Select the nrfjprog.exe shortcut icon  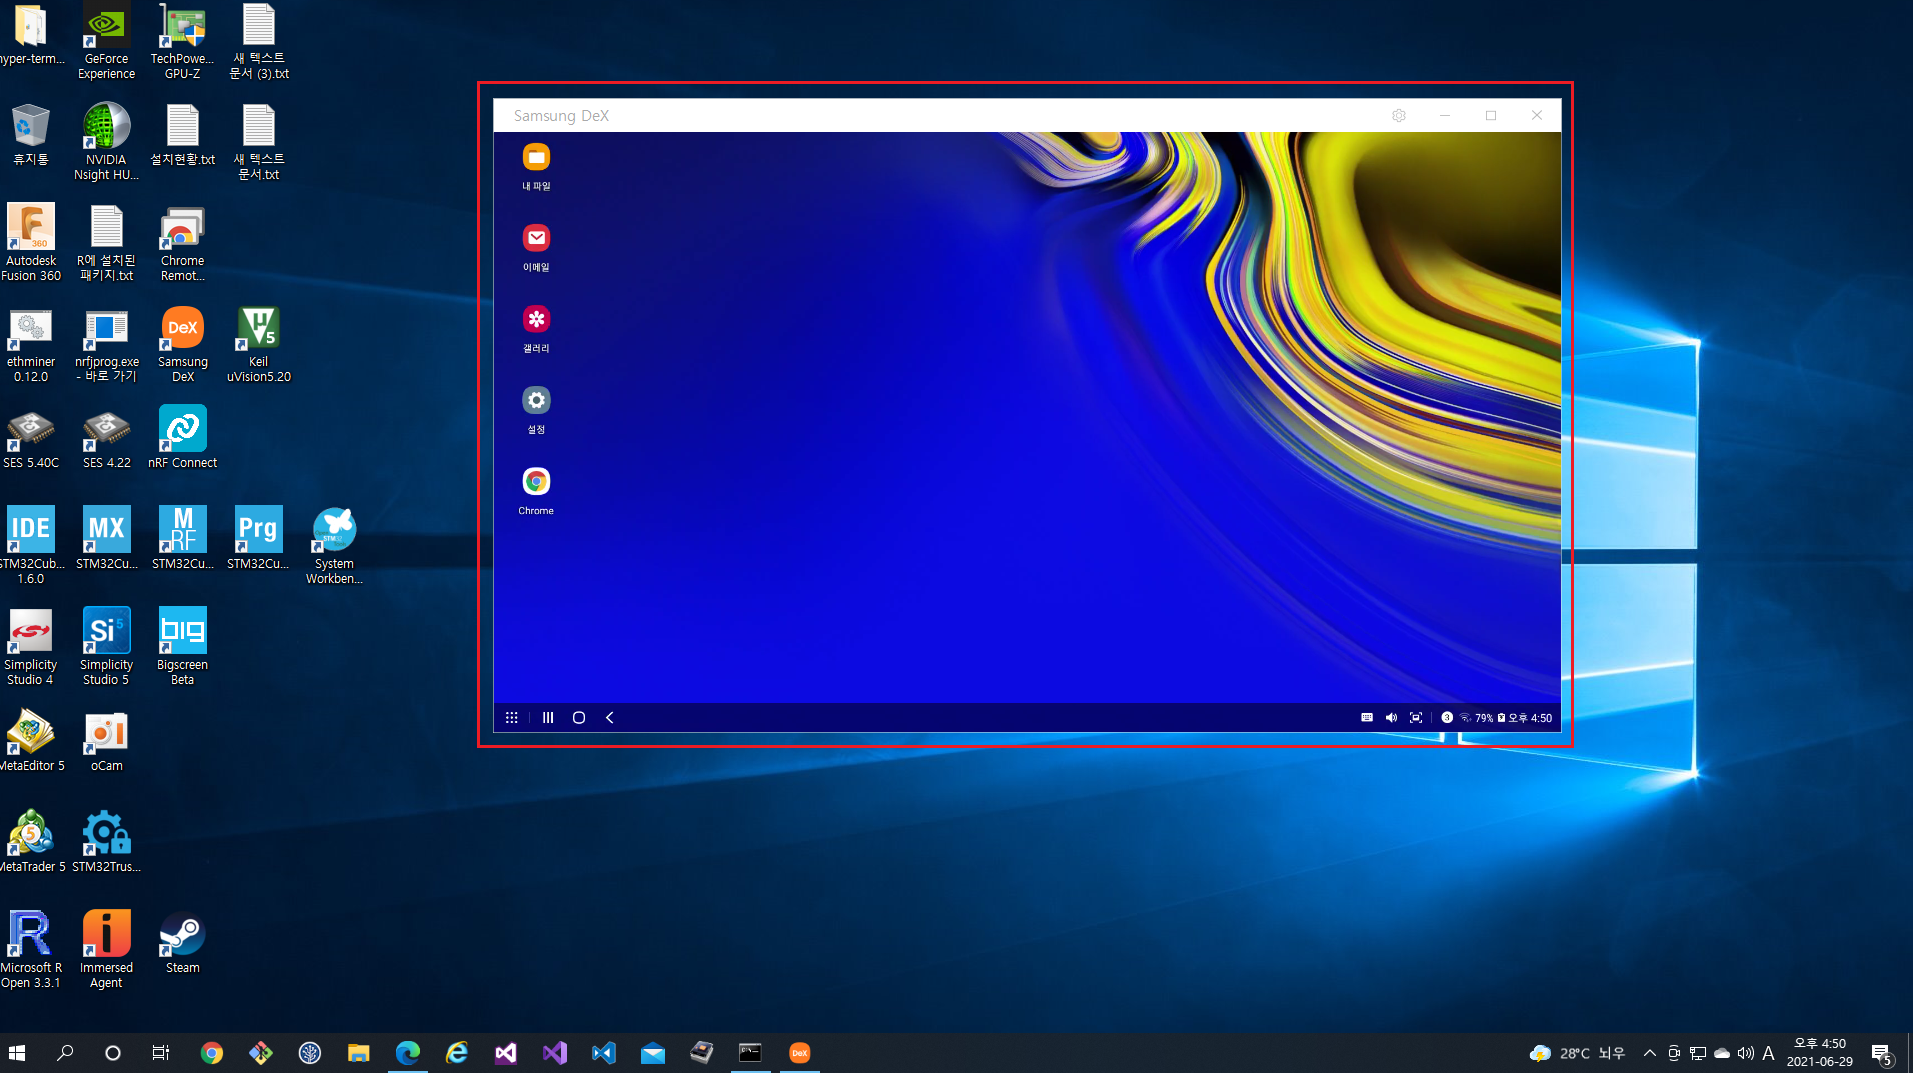(x=107, y=346)
